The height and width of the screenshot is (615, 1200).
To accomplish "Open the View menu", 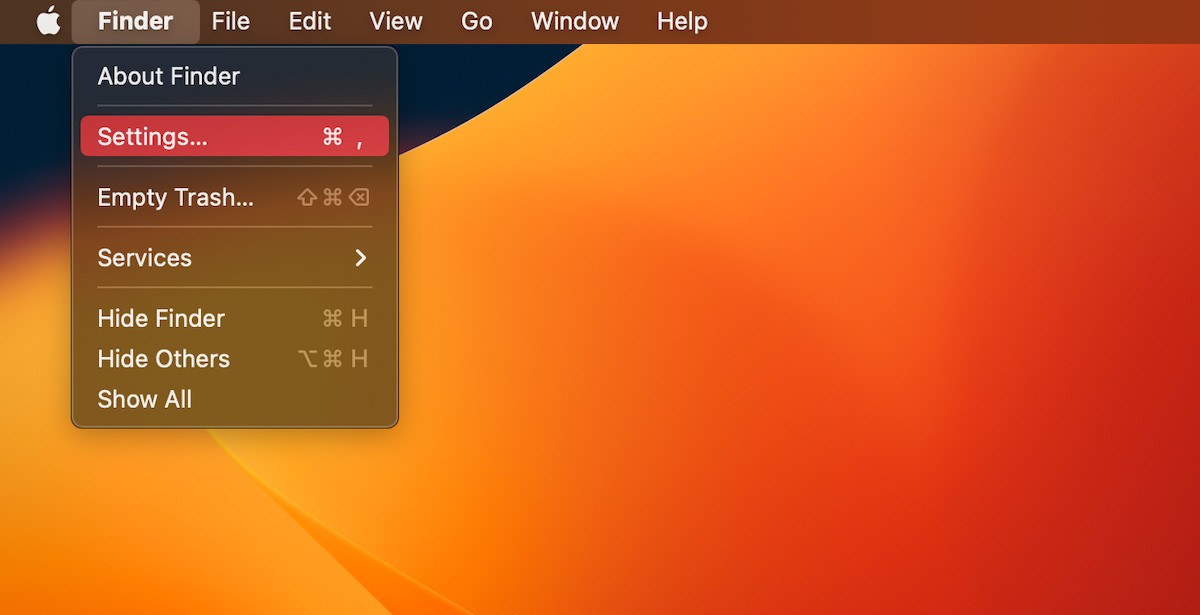I will click(396, 21).
